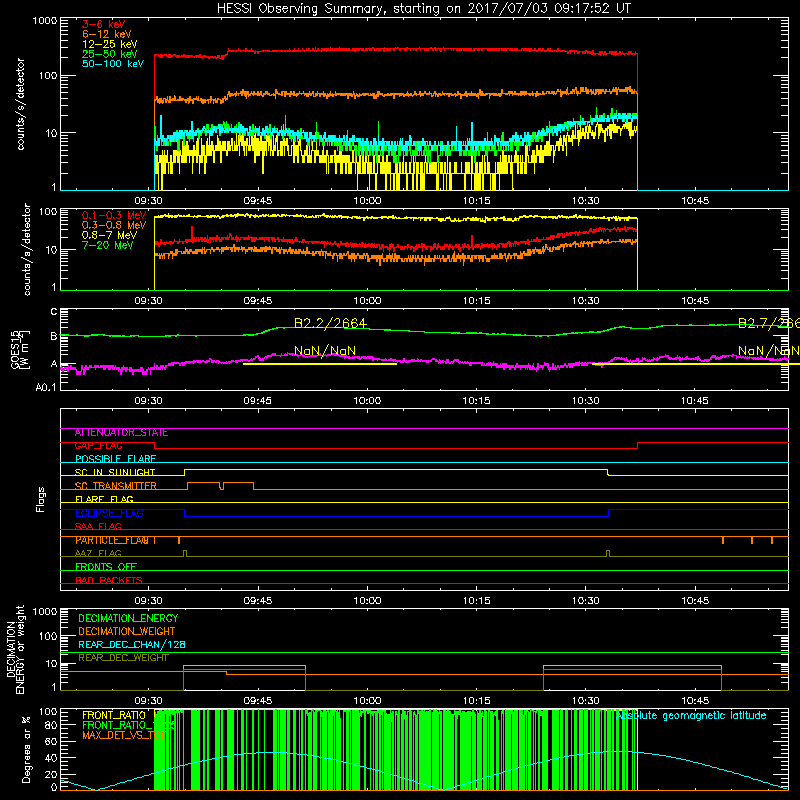Select the orange 6-12 keV legend label
This screenshot has width=800, height=800.
pyautogui.click(x=107, y=34)
